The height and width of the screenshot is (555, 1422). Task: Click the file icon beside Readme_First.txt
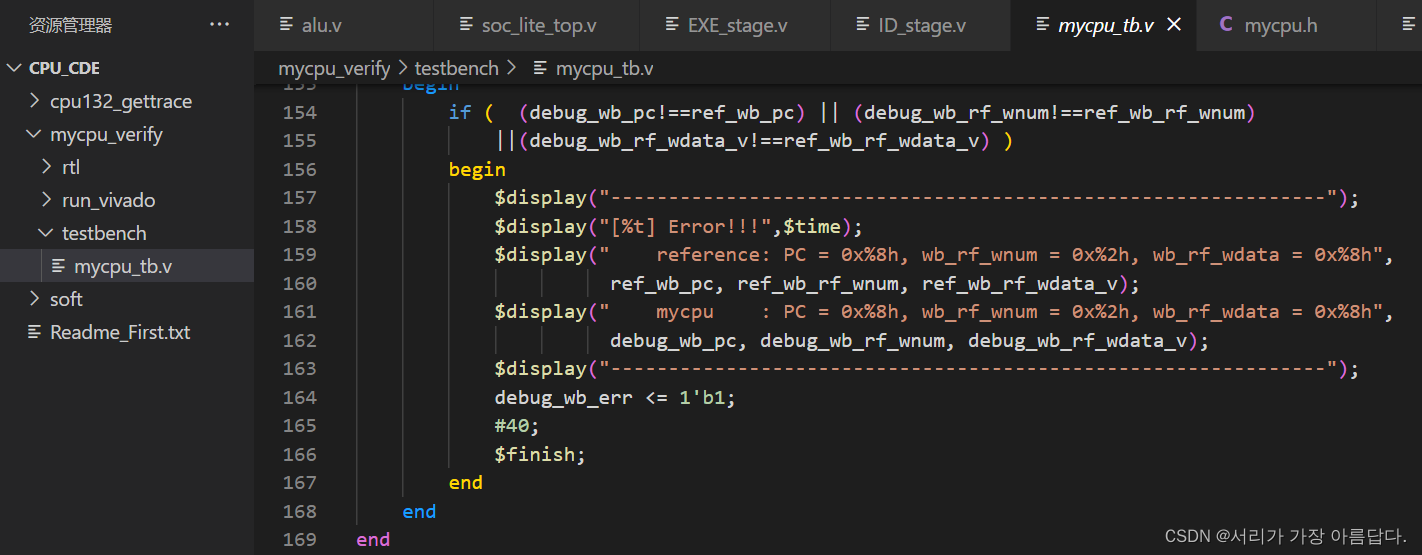pyautogui.click(x=36, y=332)
